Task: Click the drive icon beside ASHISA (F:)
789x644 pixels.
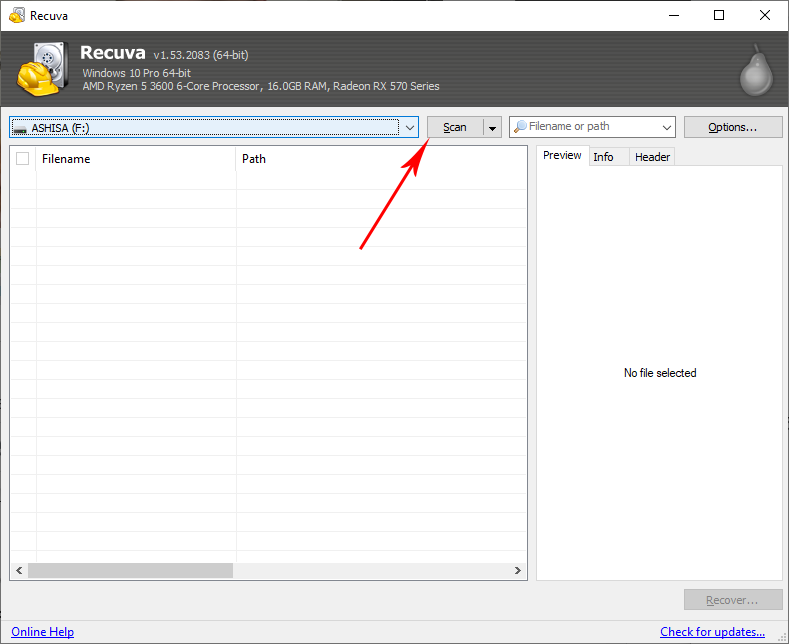Action: [x=20, y=129]
